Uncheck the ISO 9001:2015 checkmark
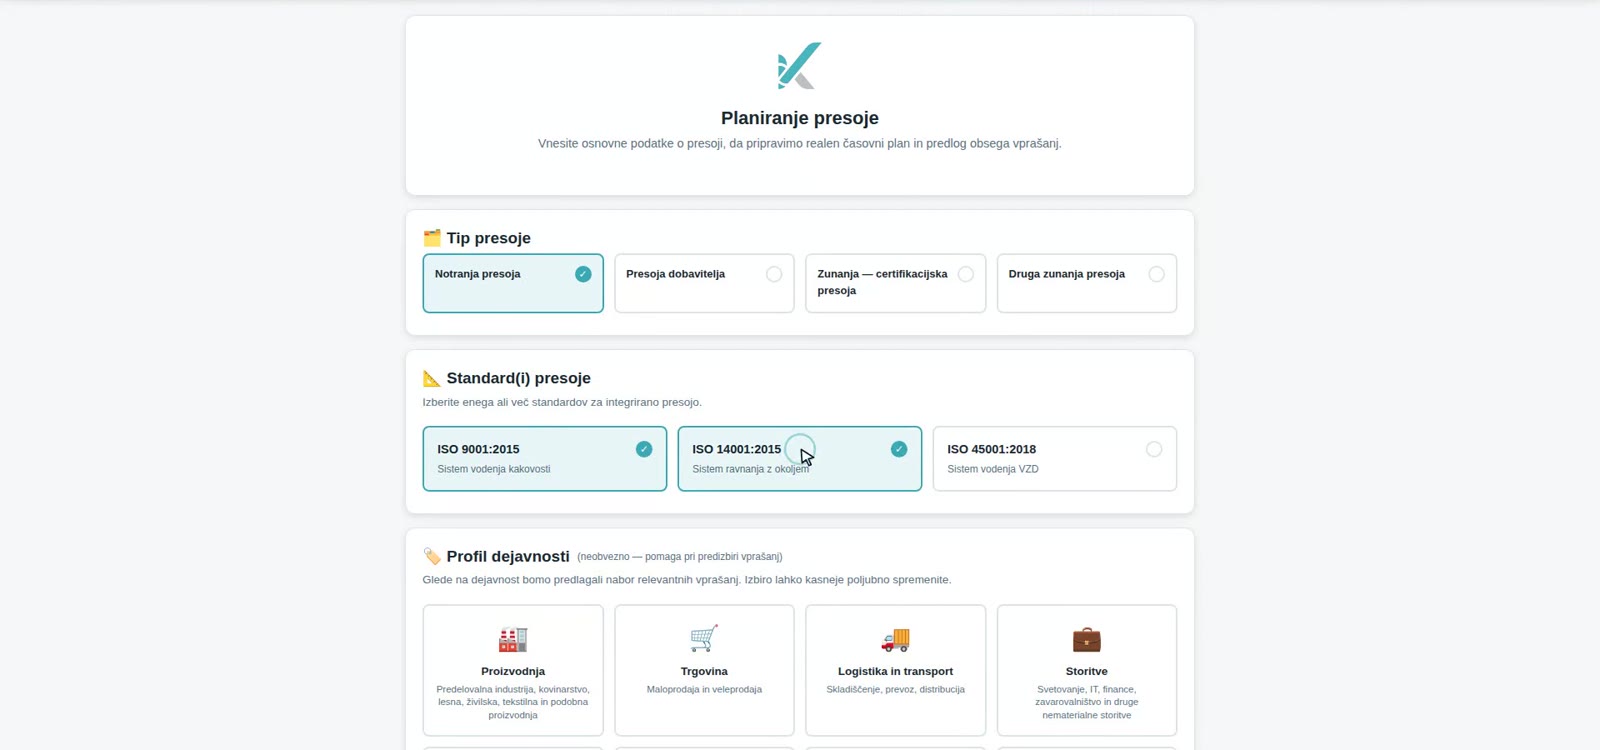The height and width of the screenshot is (750, 1600). (x=644, y=449)
